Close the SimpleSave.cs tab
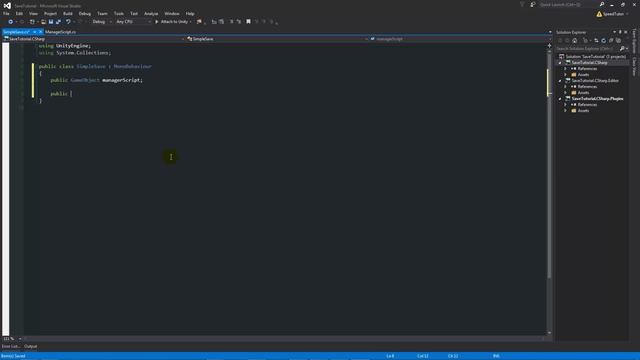 coord(40,32)
